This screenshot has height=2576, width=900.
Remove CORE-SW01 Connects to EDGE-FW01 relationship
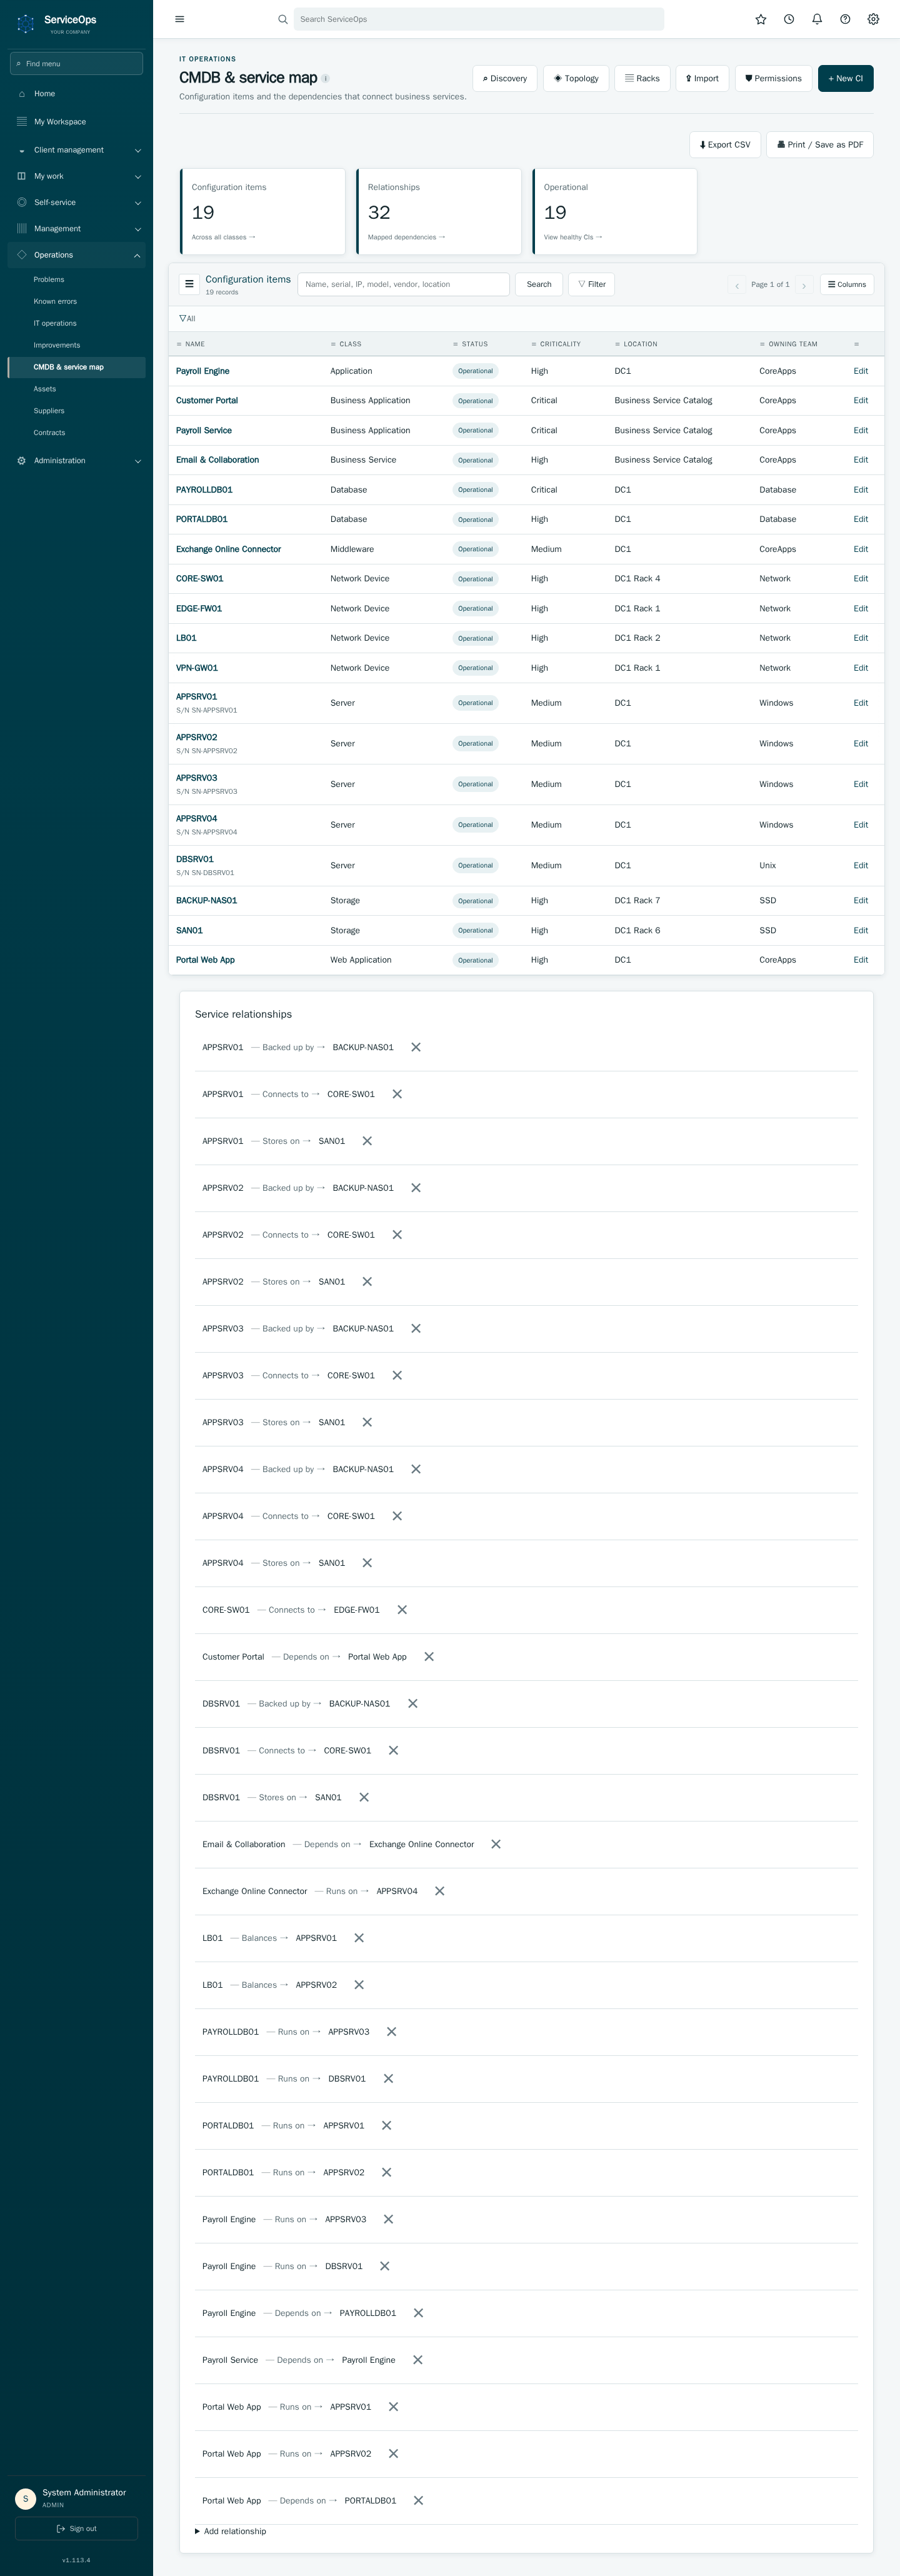click(x=402, y=1610)
